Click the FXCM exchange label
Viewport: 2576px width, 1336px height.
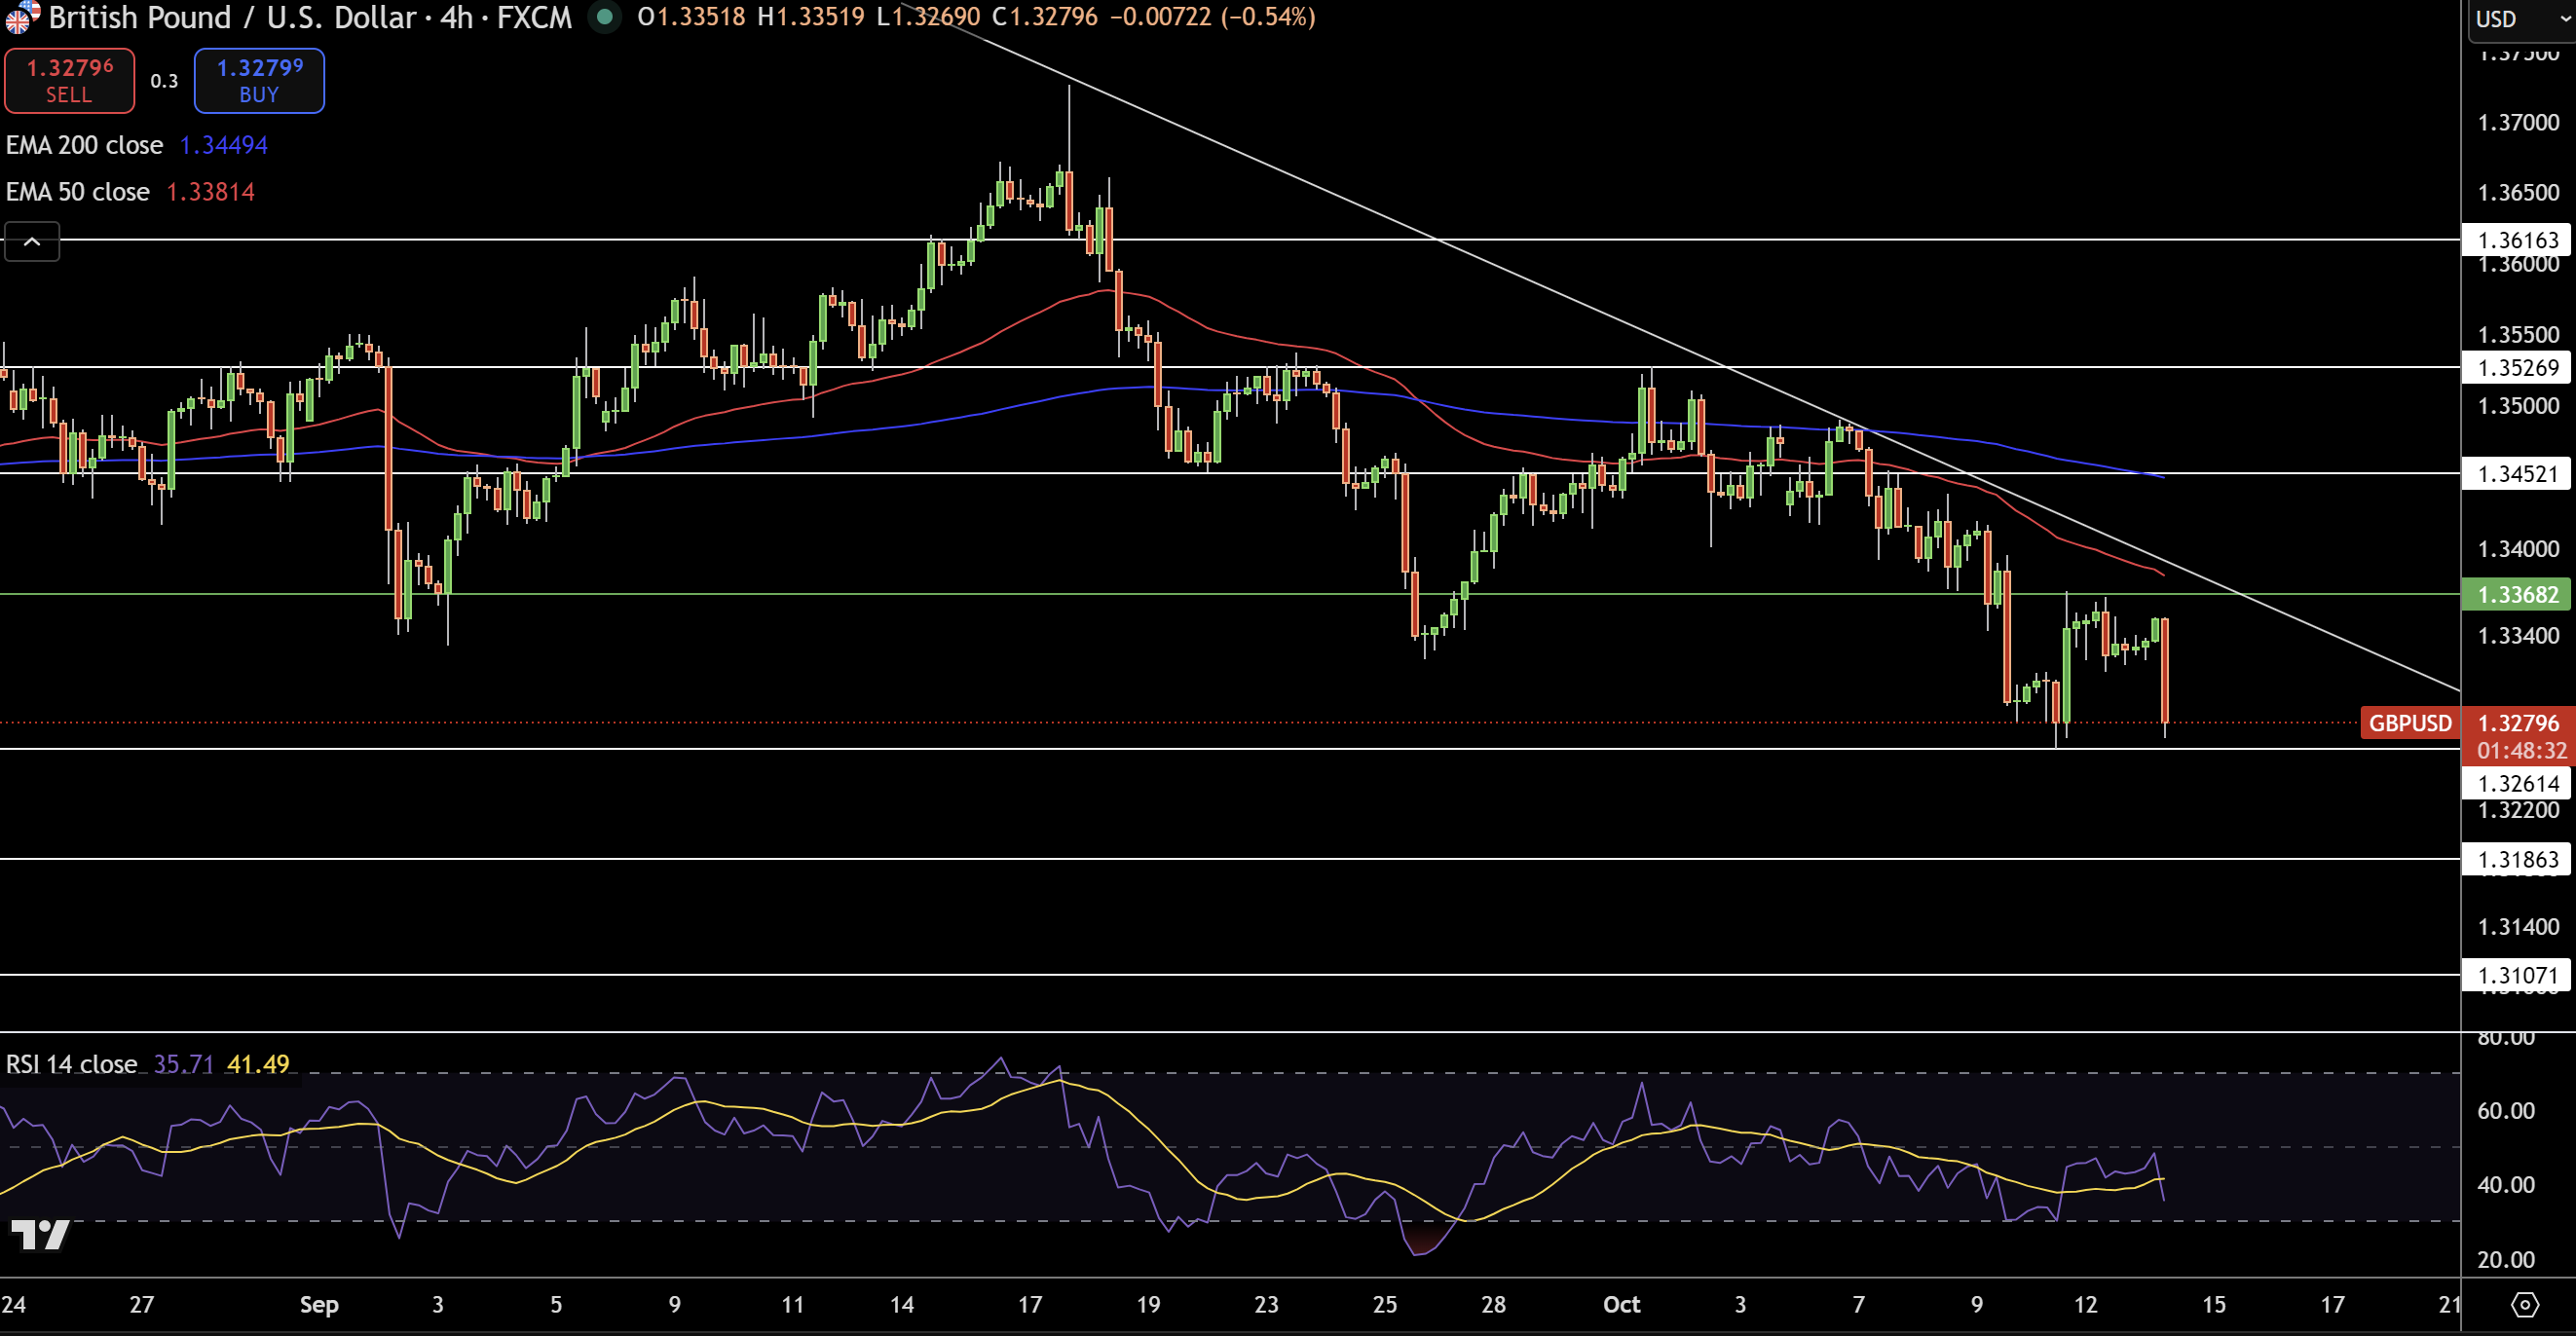(535, 17)
